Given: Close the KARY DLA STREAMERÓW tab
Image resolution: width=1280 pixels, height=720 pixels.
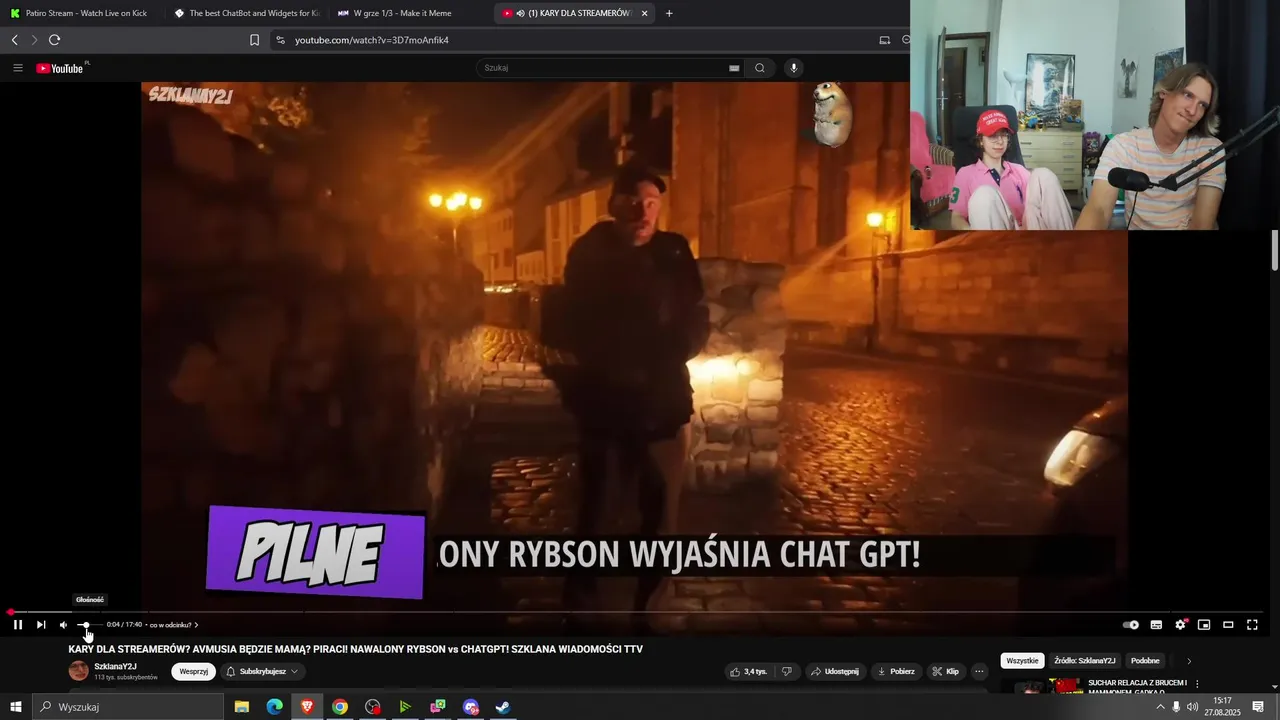Looking at the screenshot, I should [644, 13].
